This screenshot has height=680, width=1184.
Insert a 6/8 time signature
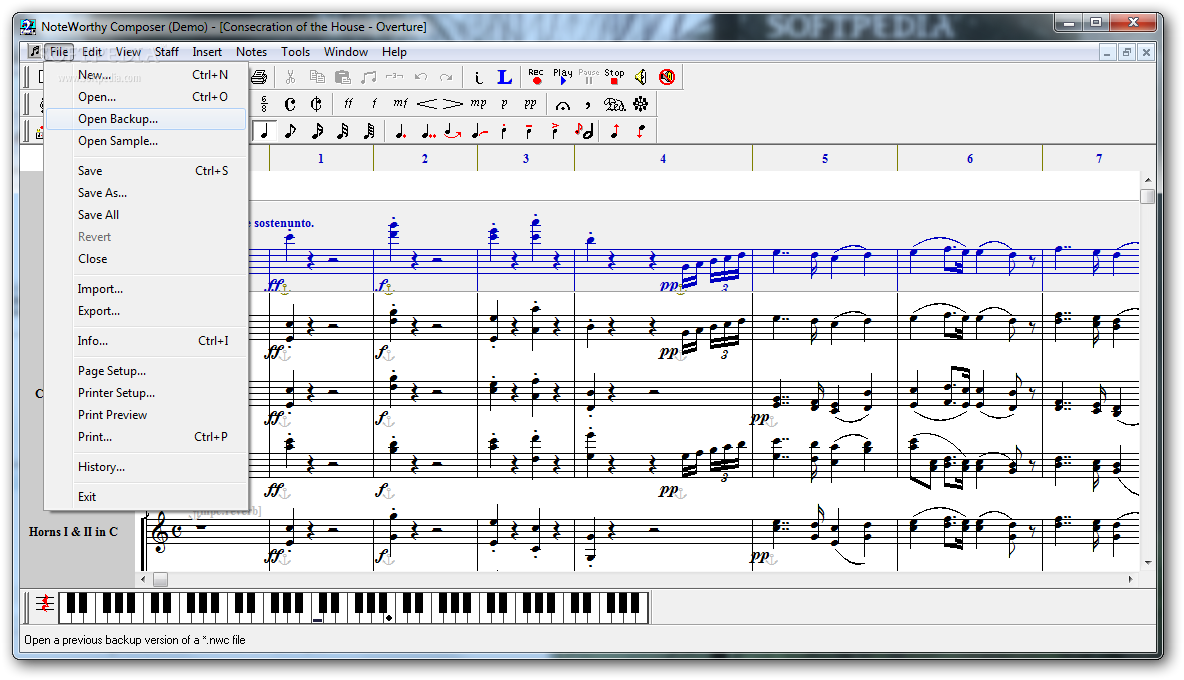(x=264, y=104)
